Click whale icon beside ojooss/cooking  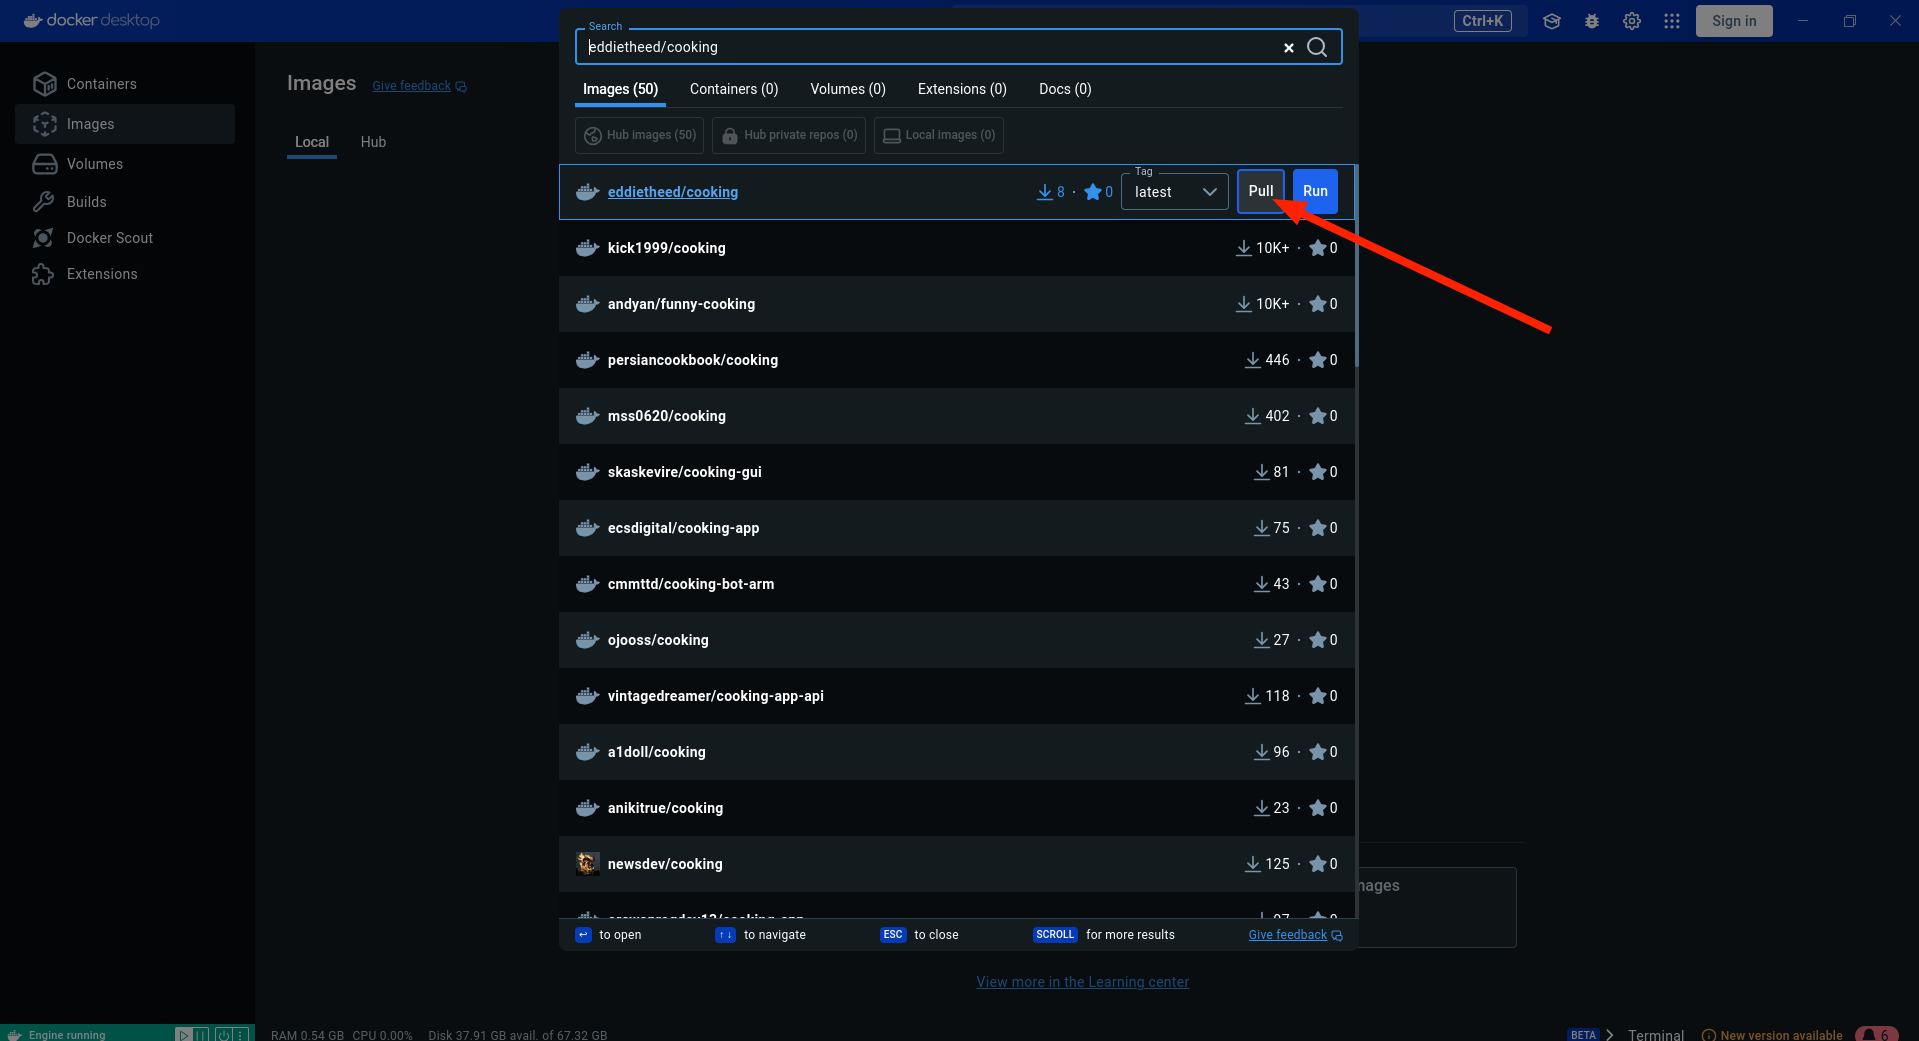click(x=588, y=640)
